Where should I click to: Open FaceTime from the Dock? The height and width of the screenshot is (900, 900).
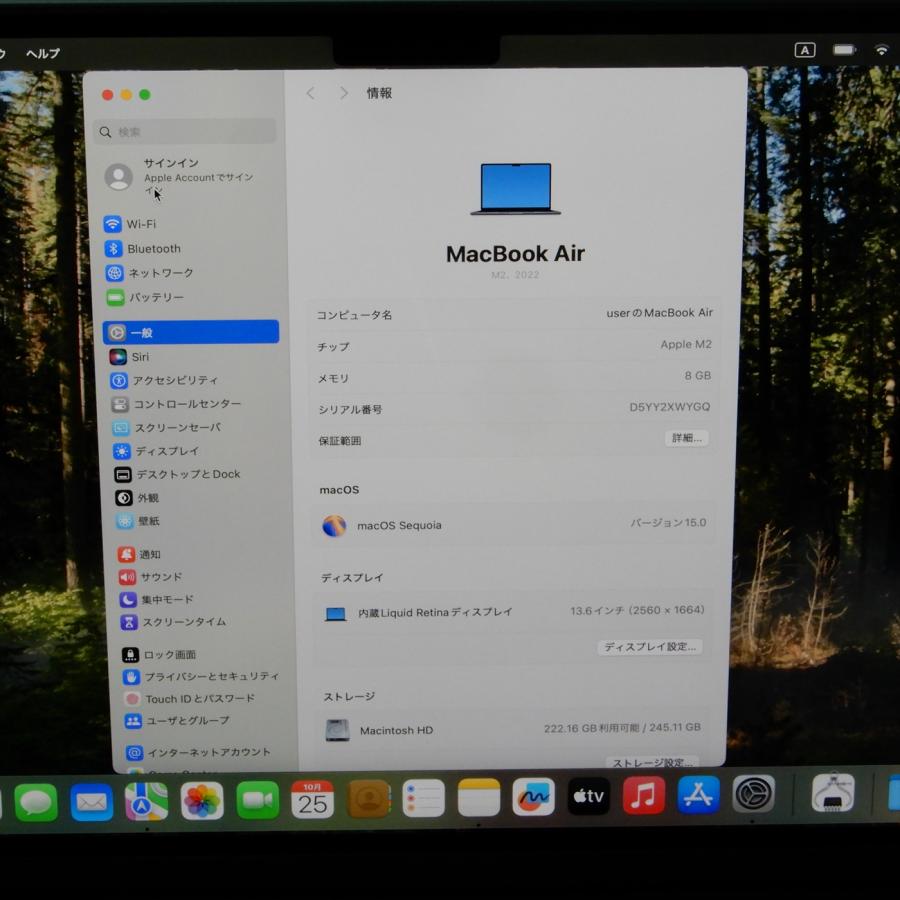(x=258, y=800)
